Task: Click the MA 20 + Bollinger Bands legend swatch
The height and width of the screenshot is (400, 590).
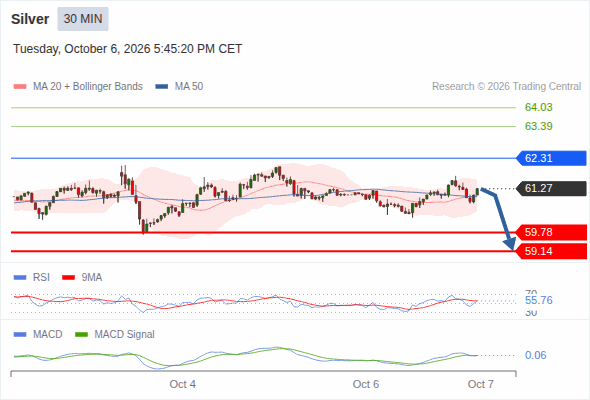Action: pos(20,87)
